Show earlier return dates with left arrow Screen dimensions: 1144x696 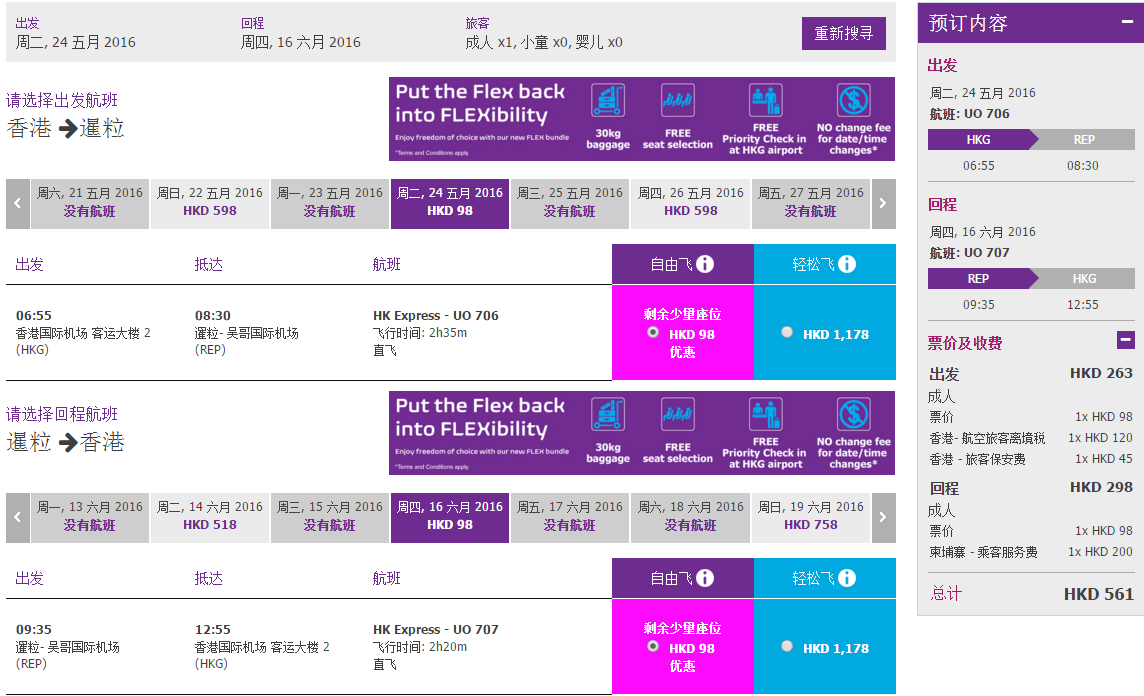tap(18, 517)
